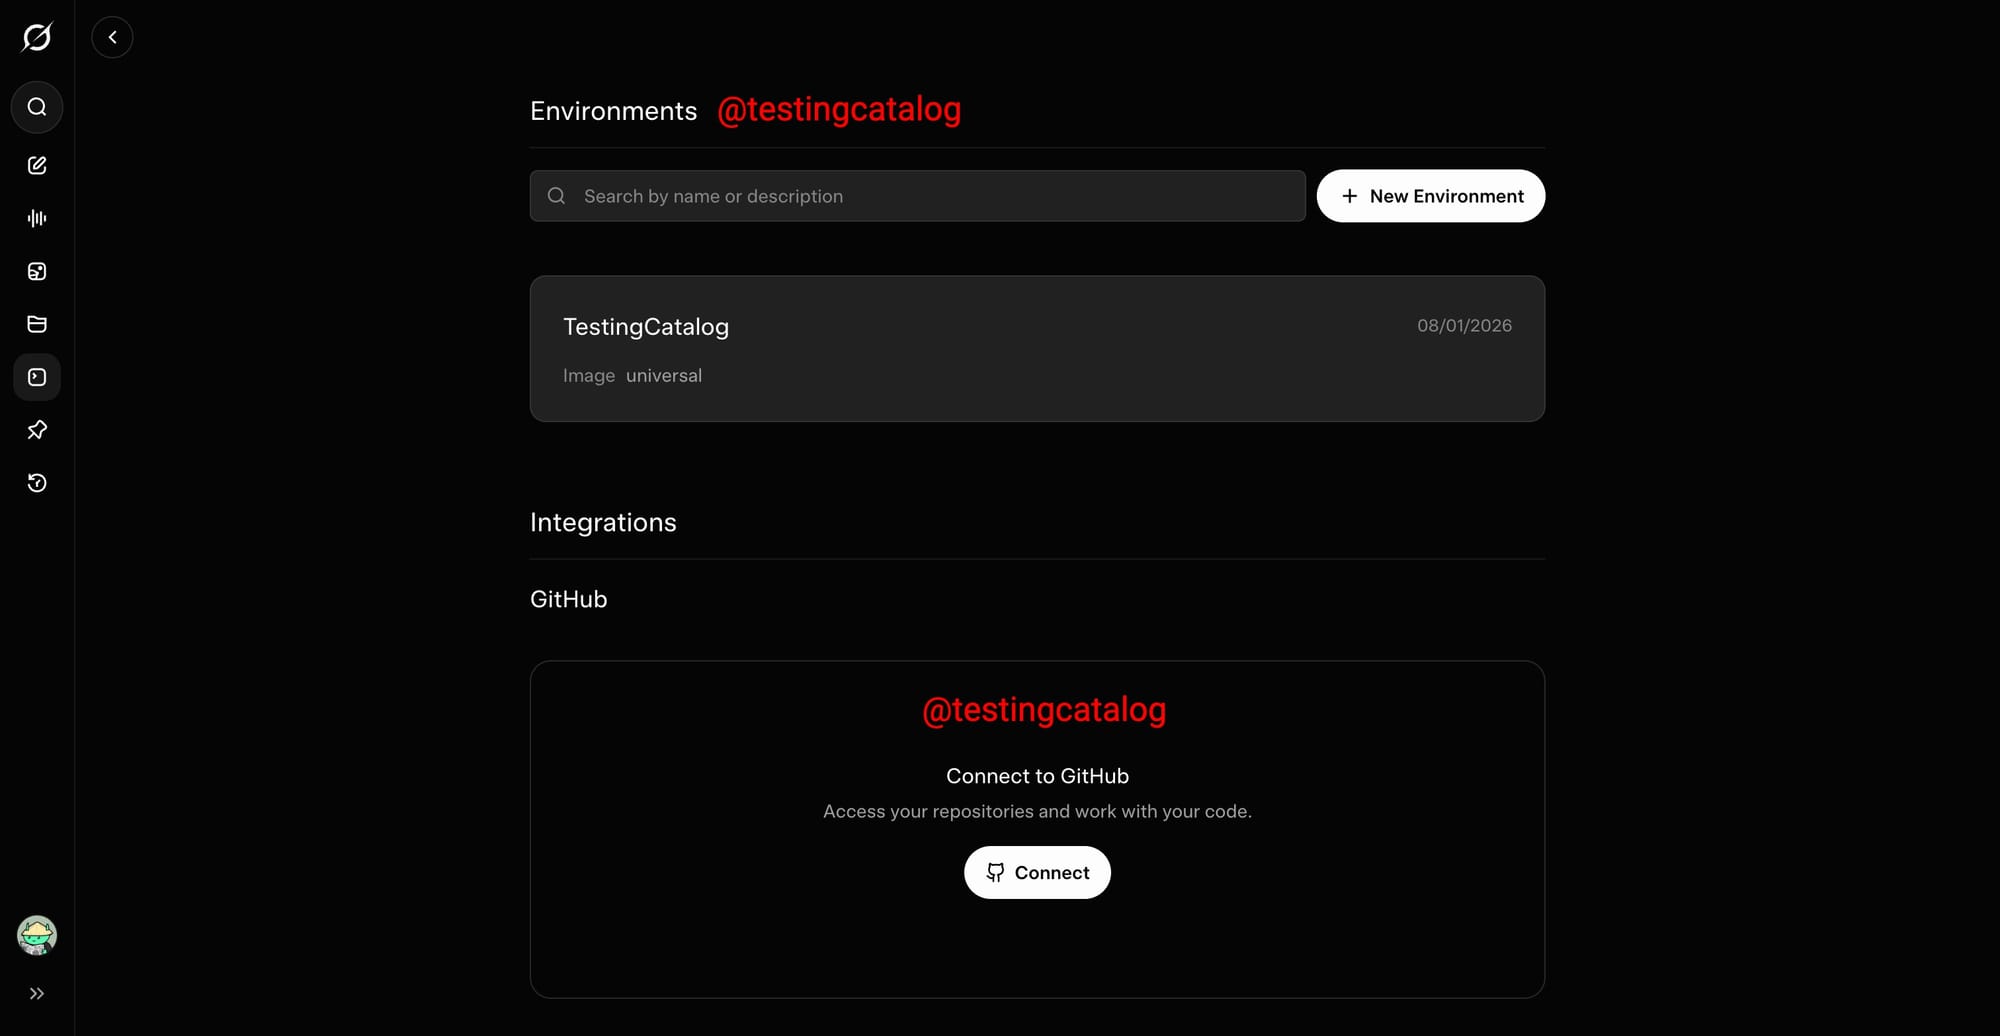The width and height of the screenshot is (2000, 1036).
Task: Select the environments terminal icon in sidebar
Action: click(x=37, y=377)
